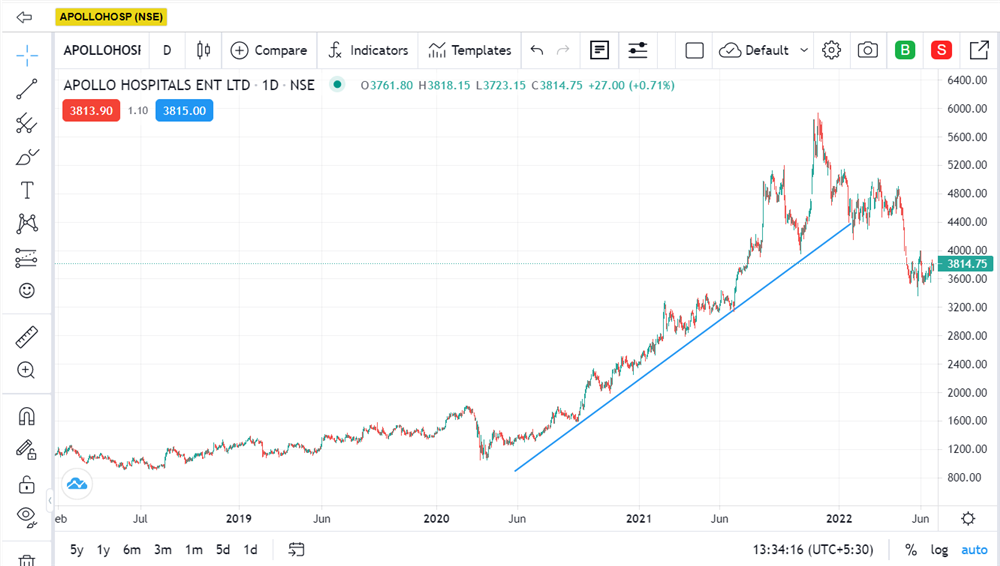Click the trash remove drawings icon
The image size is (1000, 566).
click(x=27, y=561)
